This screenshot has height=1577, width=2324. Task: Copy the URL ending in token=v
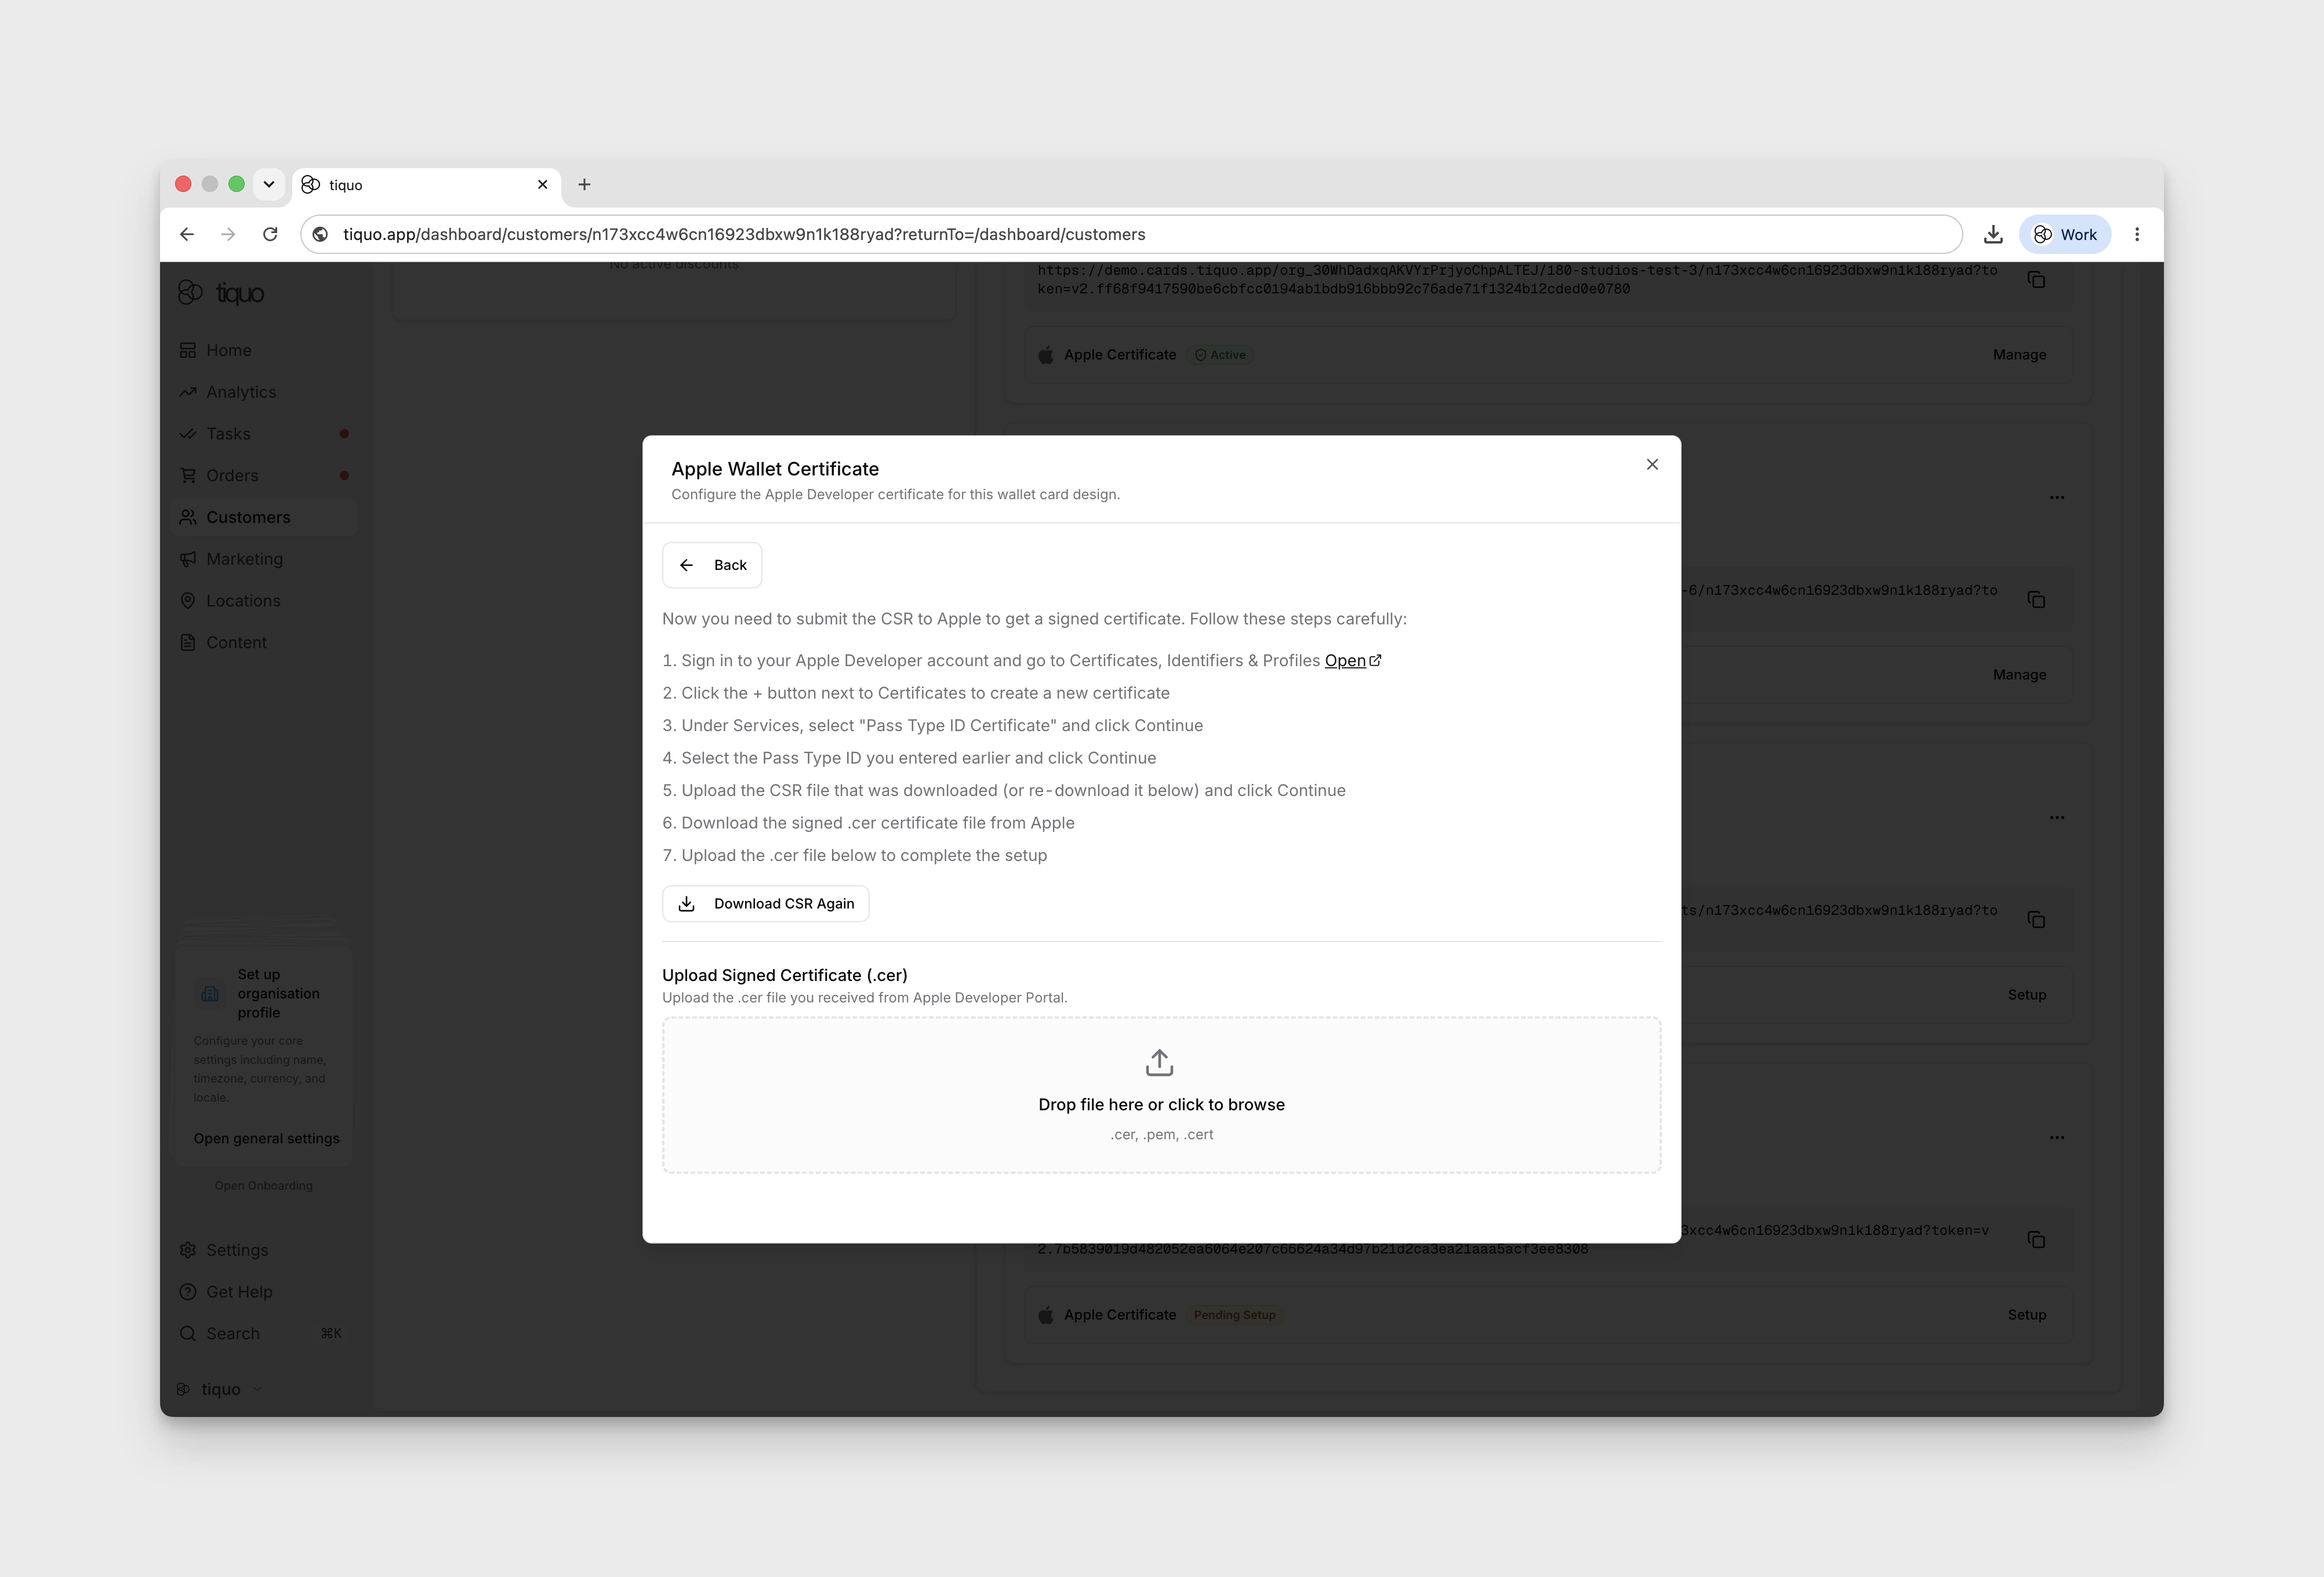pyautogui.click(x=2035, y=1240)
